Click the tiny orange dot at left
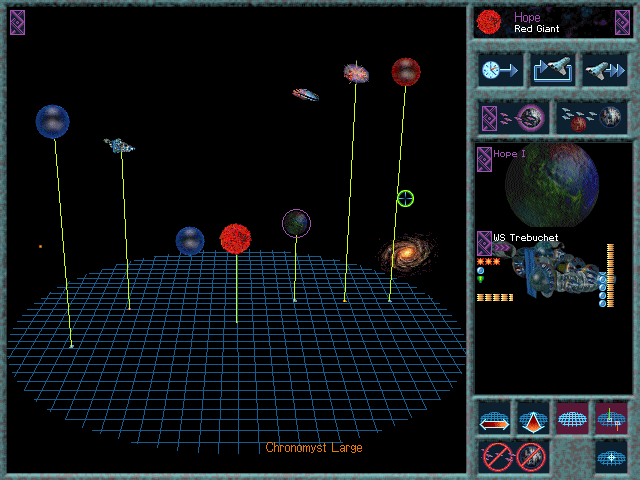 coord(40,247)
